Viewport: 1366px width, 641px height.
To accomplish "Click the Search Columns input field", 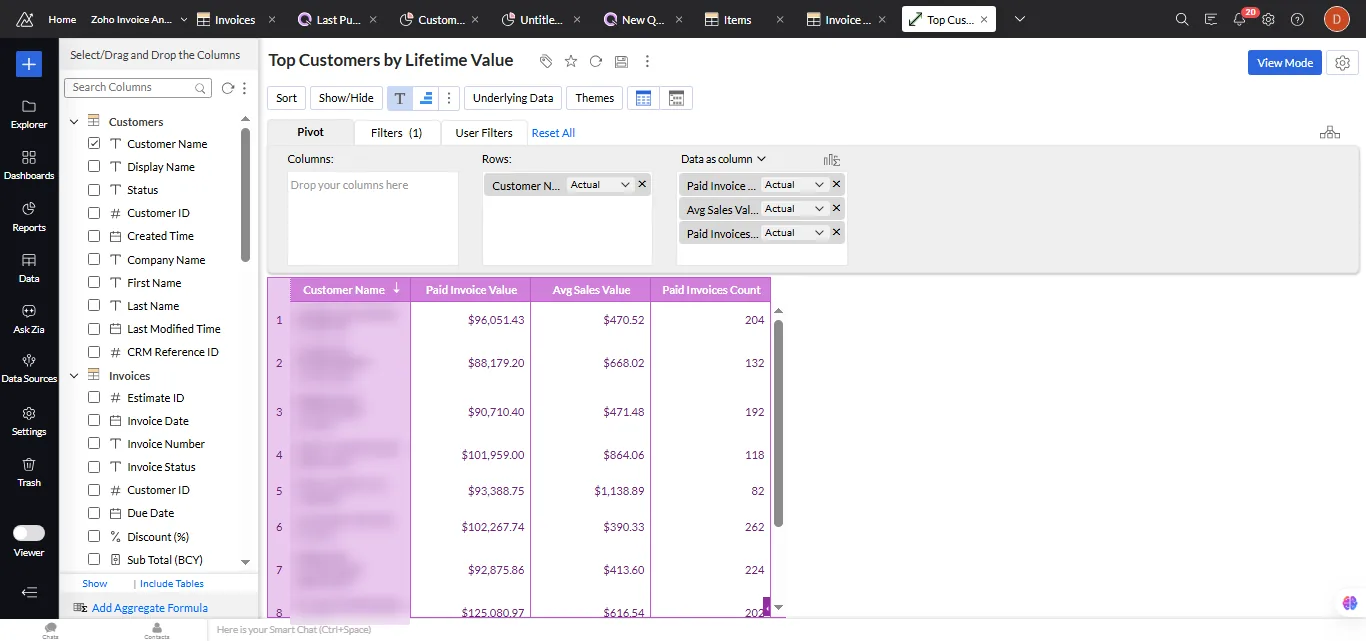I will pyautogui.click(x=138, y=88).
